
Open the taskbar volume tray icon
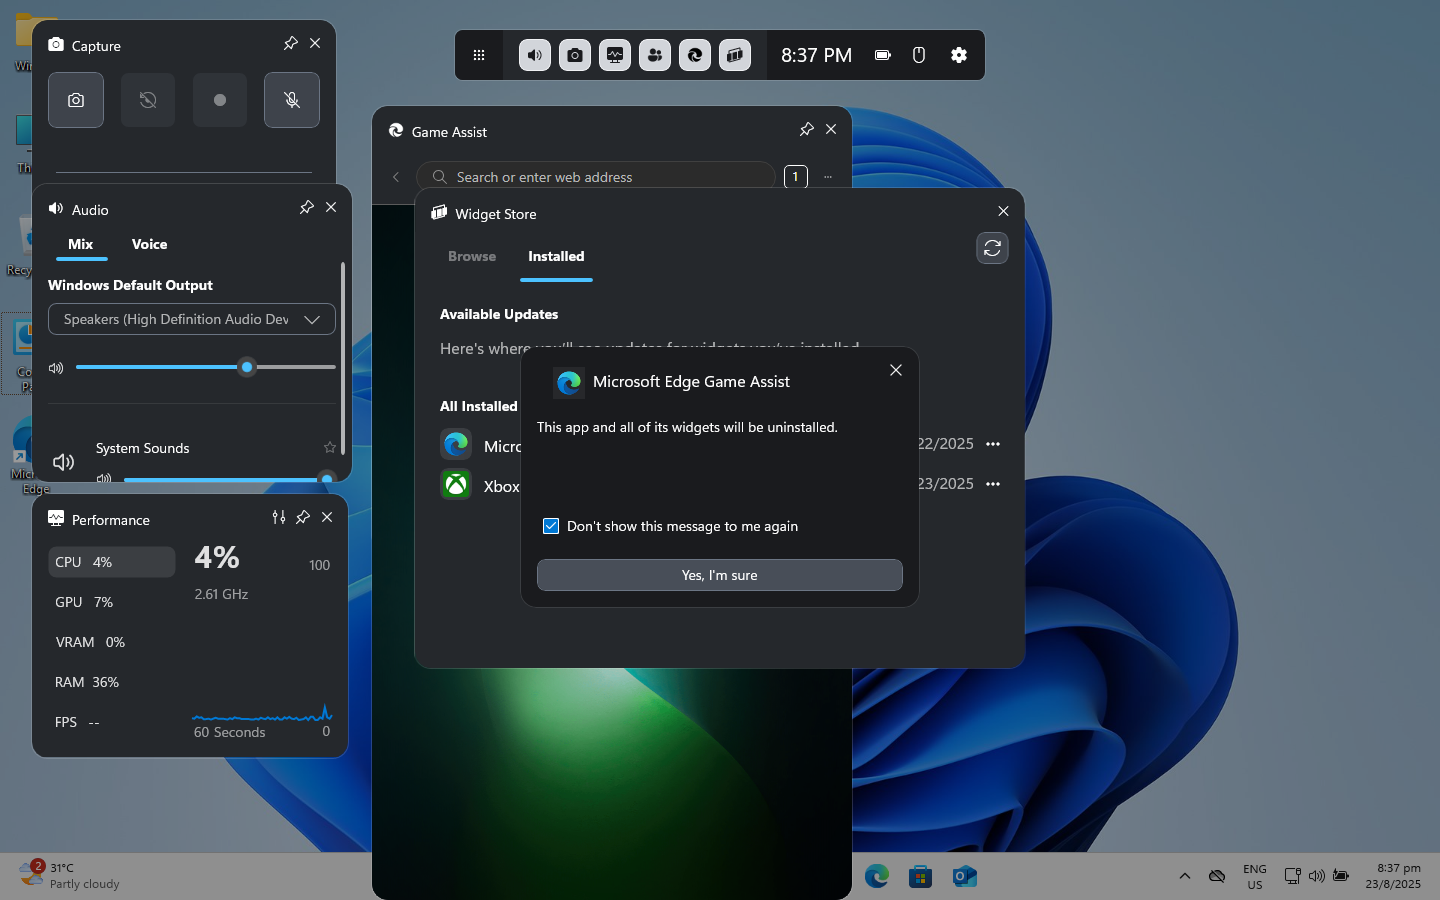coord(1317,876)
